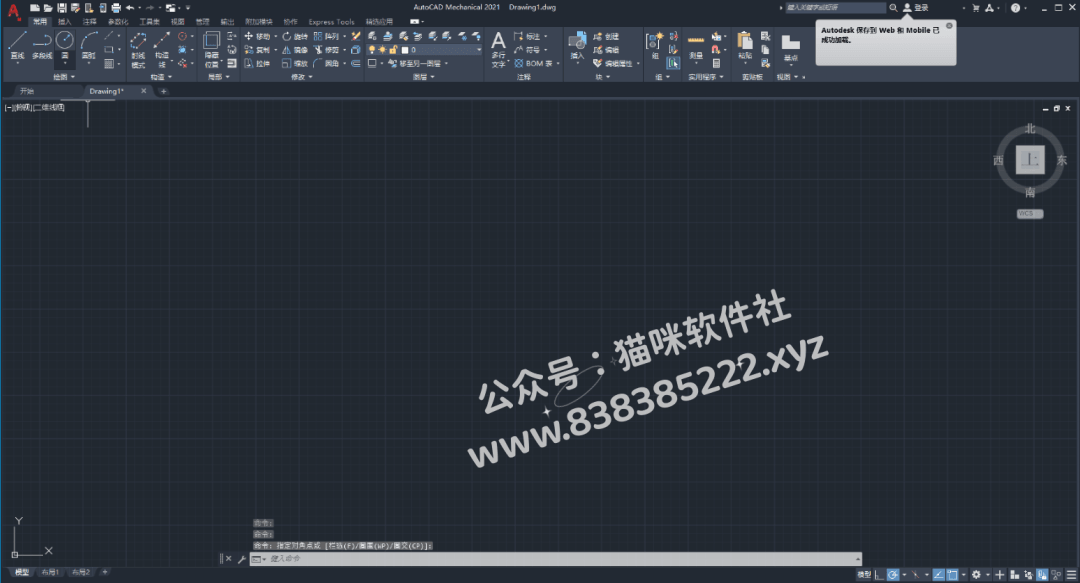1080x583 pixels.
Task: Toggle group selection highlighted icon in Group panel
Action: 673,63
